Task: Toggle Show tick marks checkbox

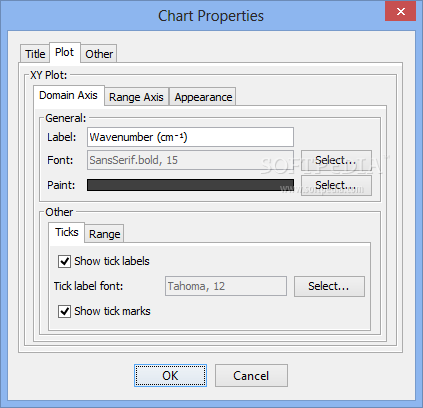Action: (x=64, y=311)
